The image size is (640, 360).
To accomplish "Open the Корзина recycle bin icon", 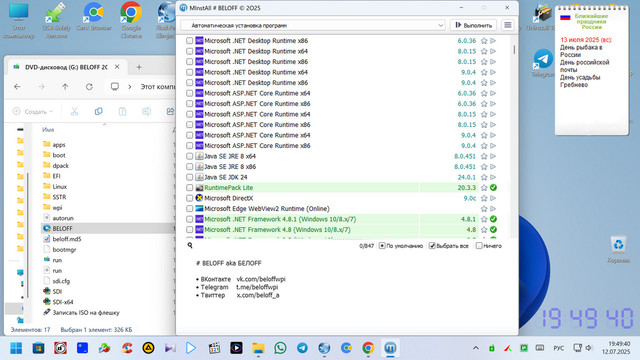I will point(618,250).
